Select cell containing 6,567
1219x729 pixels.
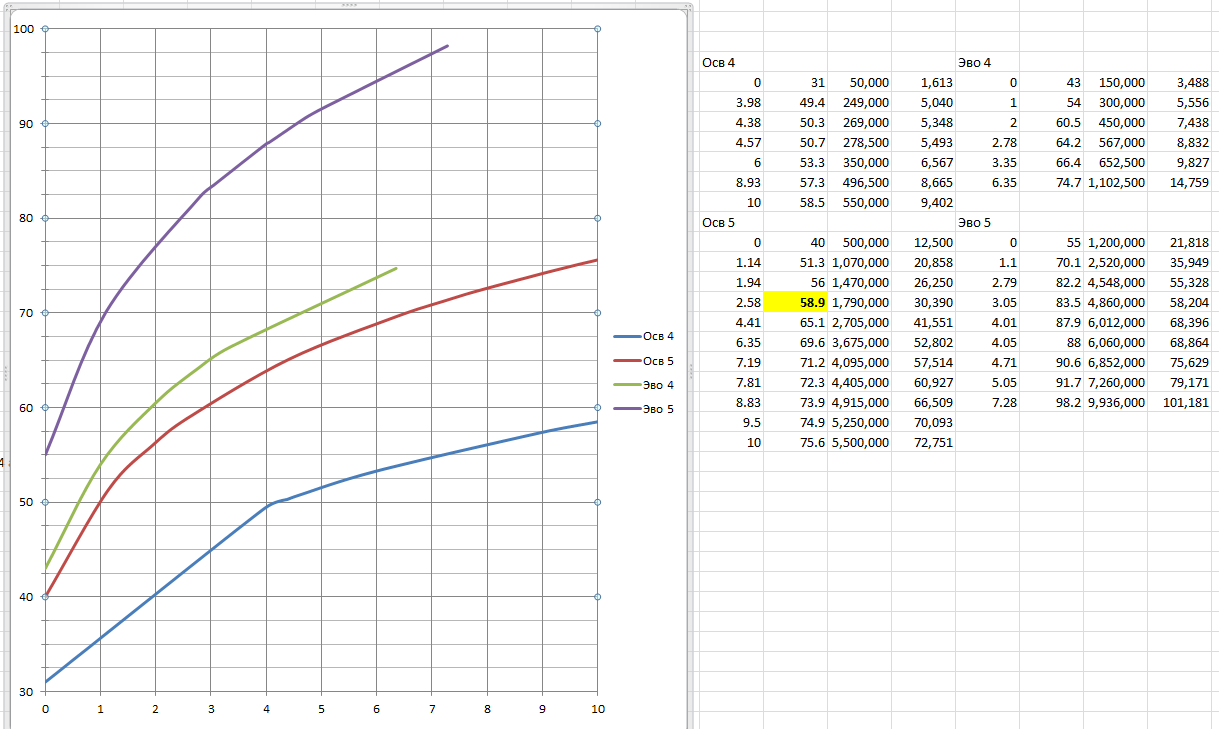pos(923,162)
